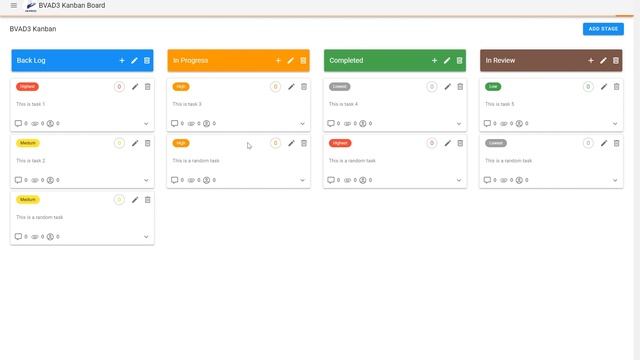Expand the Back Log random task card

[x=146, y=237]
